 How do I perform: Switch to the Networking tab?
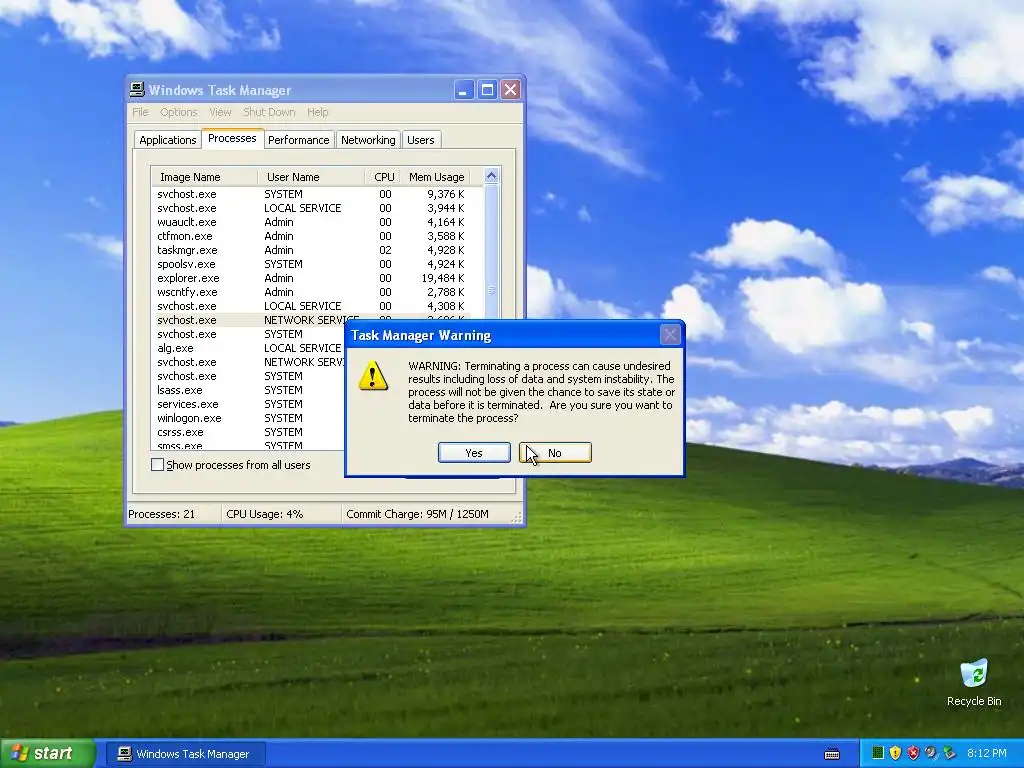point(368,140)
